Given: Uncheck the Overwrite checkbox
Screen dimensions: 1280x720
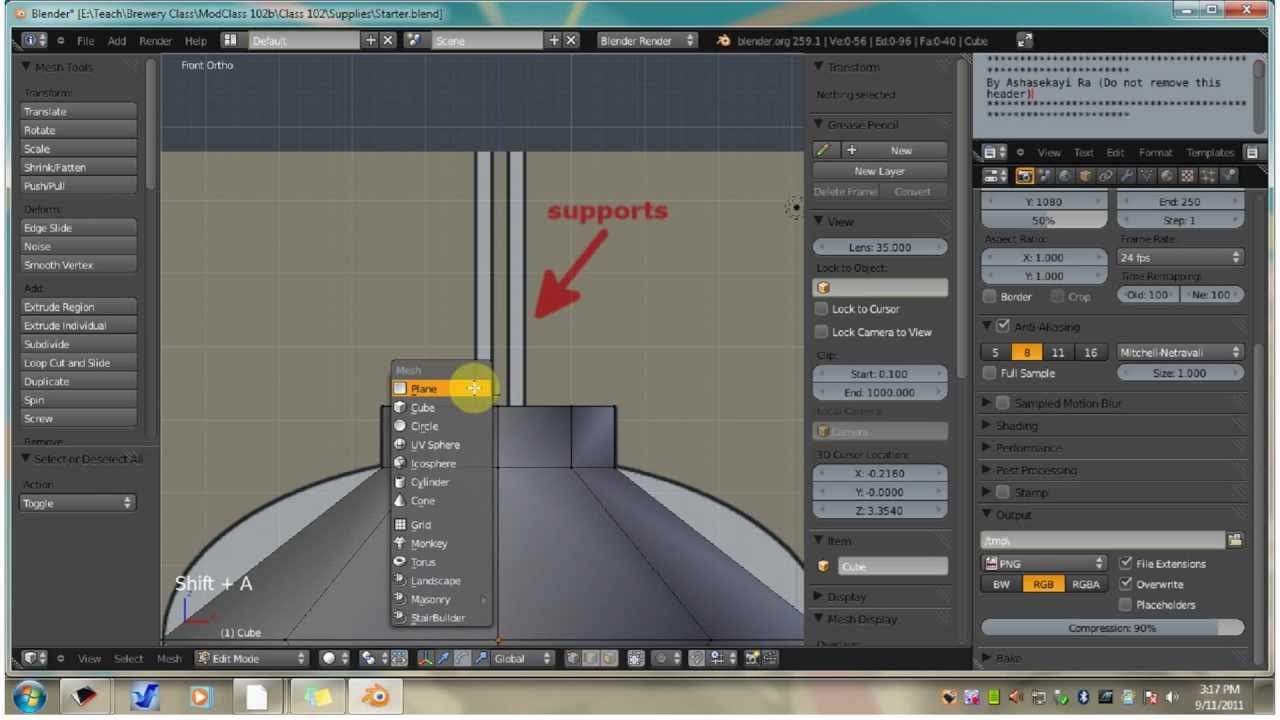Looking at the screenshot, I should tap(1126, 584).
